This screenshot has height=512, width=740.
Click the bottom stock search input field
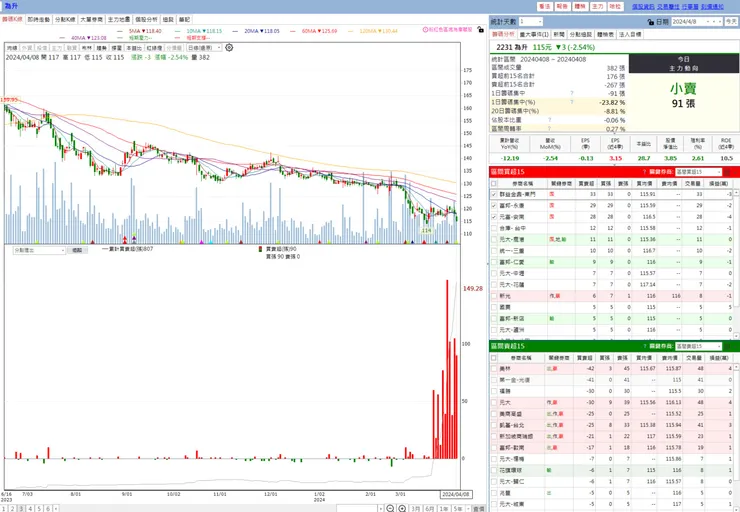356,509
